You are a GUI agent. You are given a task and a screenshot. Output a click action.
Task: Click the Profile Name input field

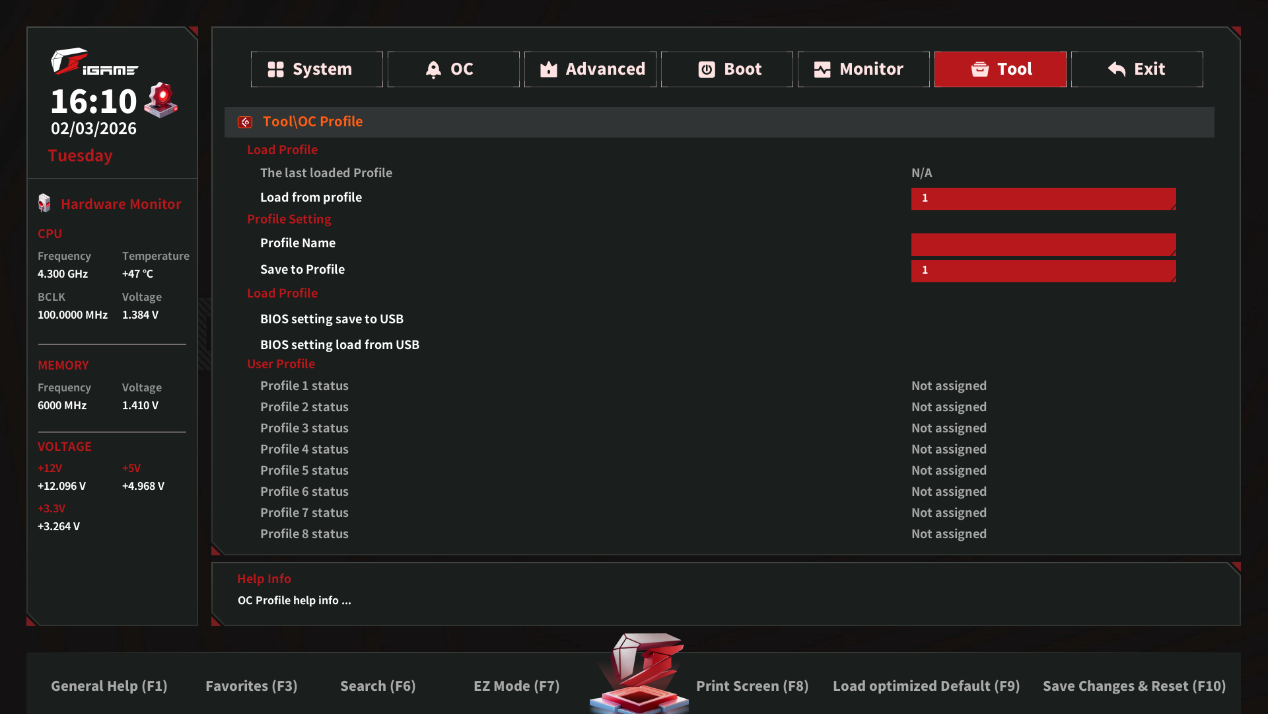coord(1042,244)
